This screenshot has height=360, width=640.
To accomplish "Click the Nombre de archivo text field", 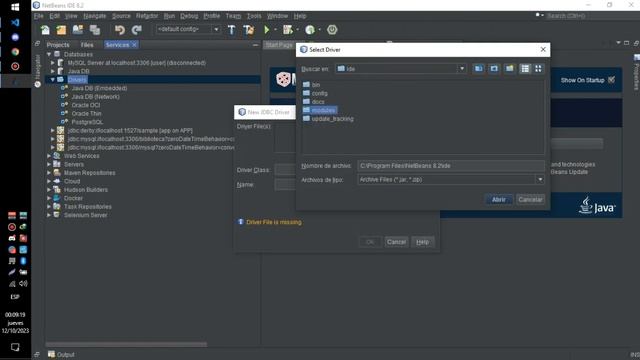I will coord(451,166).
